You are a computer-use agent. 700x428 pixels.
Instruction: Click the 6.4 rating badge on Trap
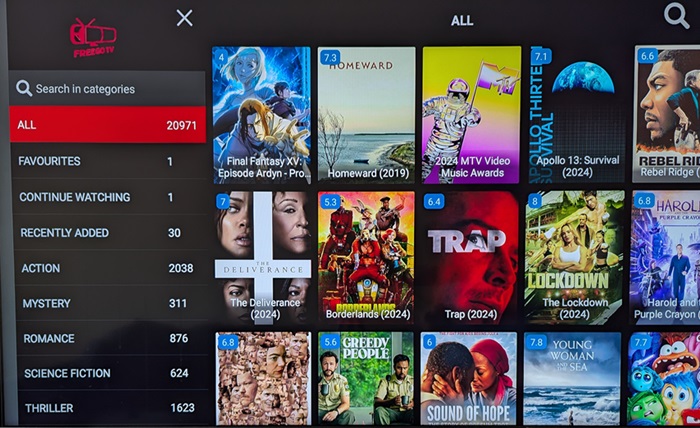434,202
